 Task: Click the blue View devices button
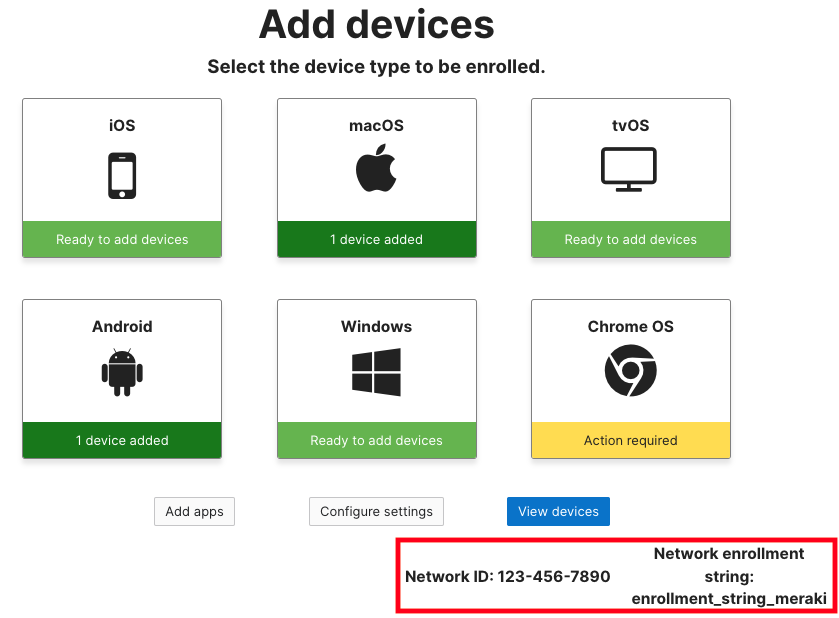[558, 511]
